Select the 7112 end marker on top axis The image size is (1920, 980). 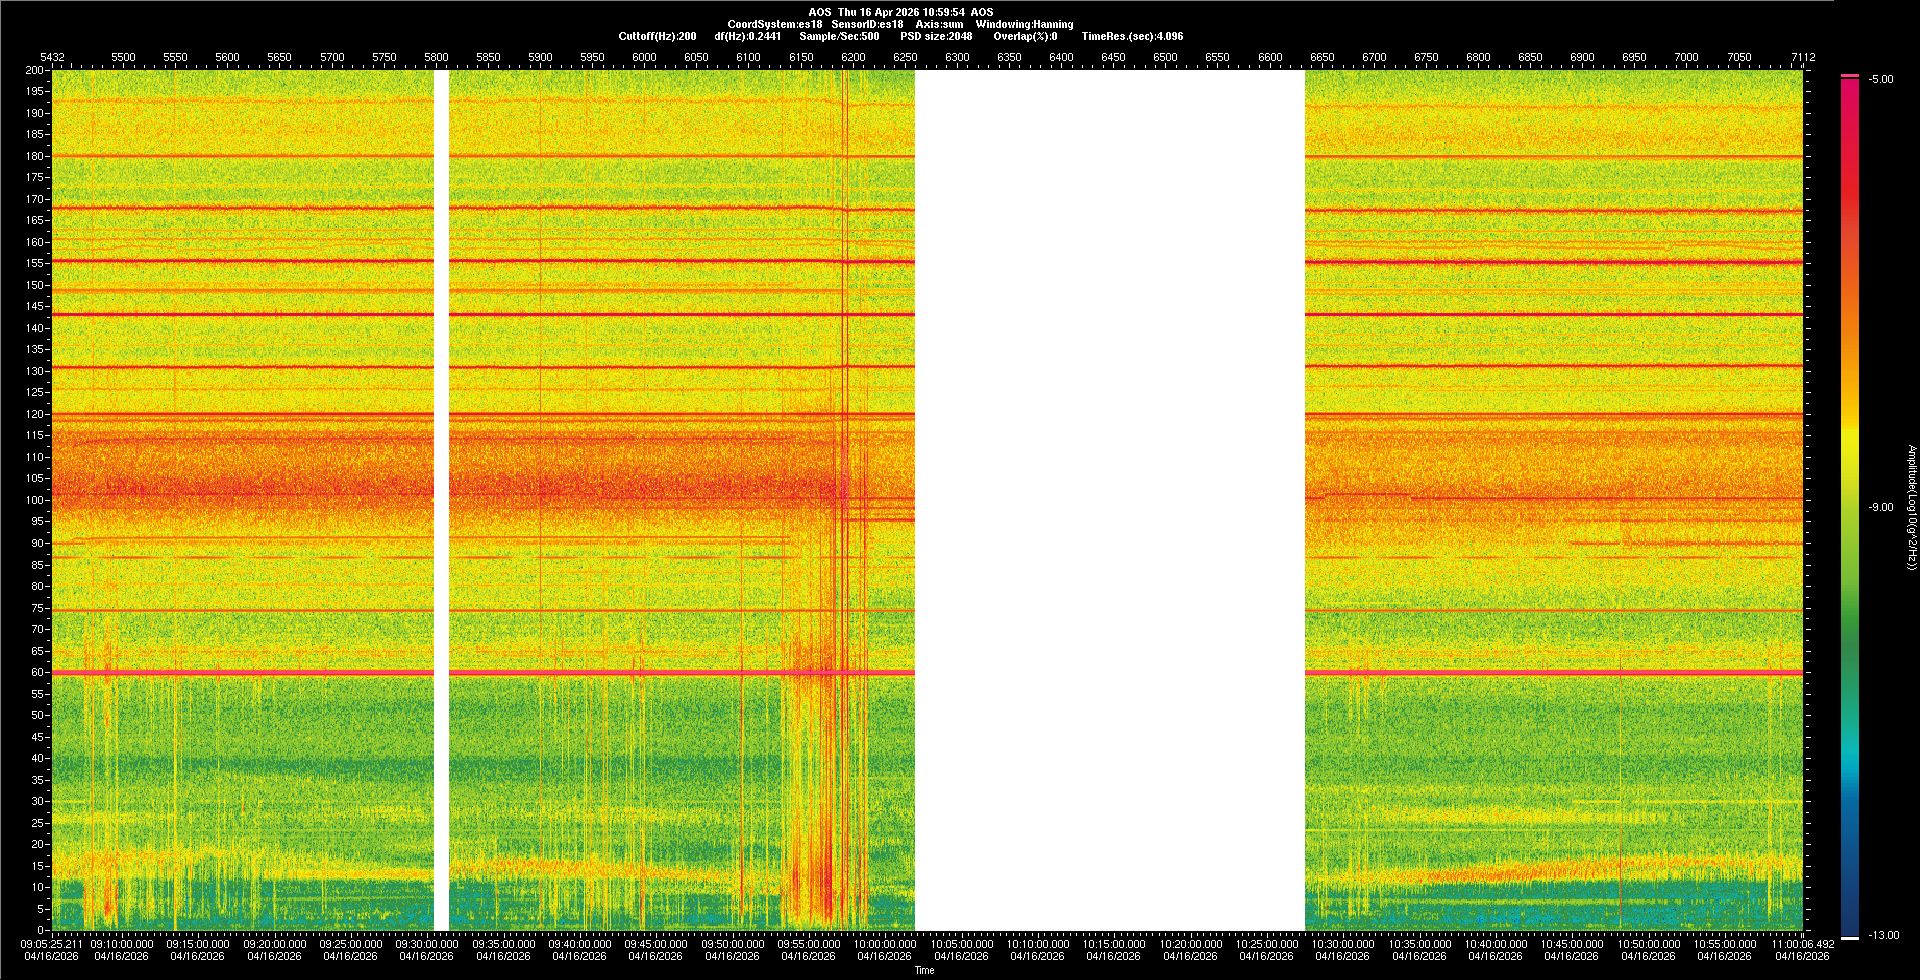tap(1802, 58)
